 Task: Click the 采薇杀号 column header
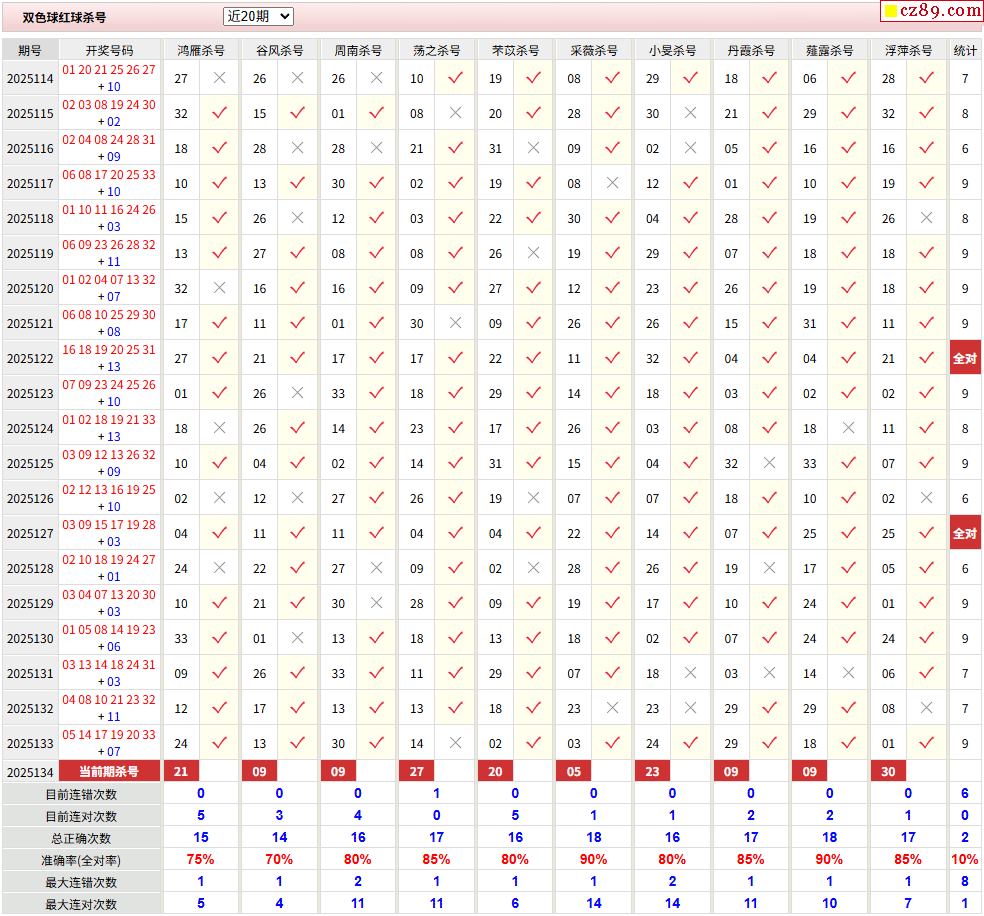[x=594, y=50]
